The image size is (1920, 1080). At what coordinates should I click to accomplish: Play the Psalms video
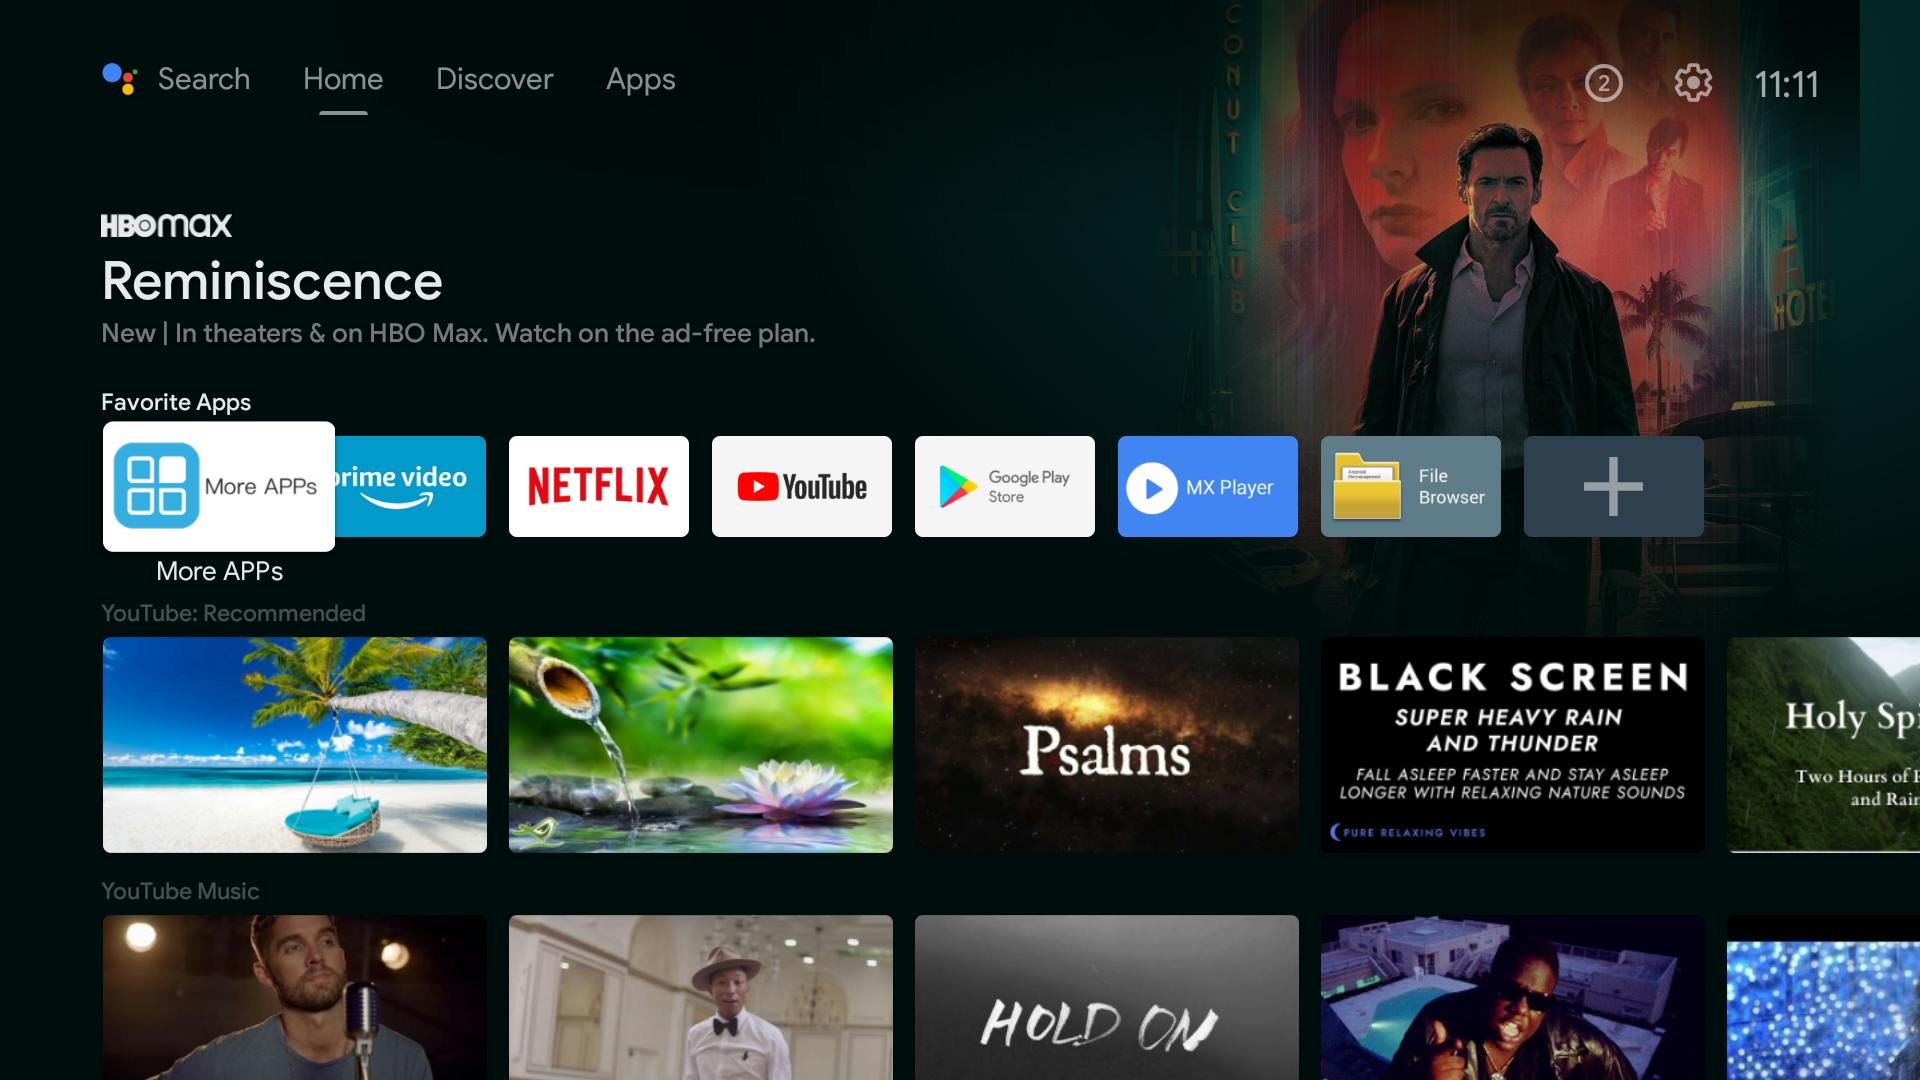point(1107,745)
